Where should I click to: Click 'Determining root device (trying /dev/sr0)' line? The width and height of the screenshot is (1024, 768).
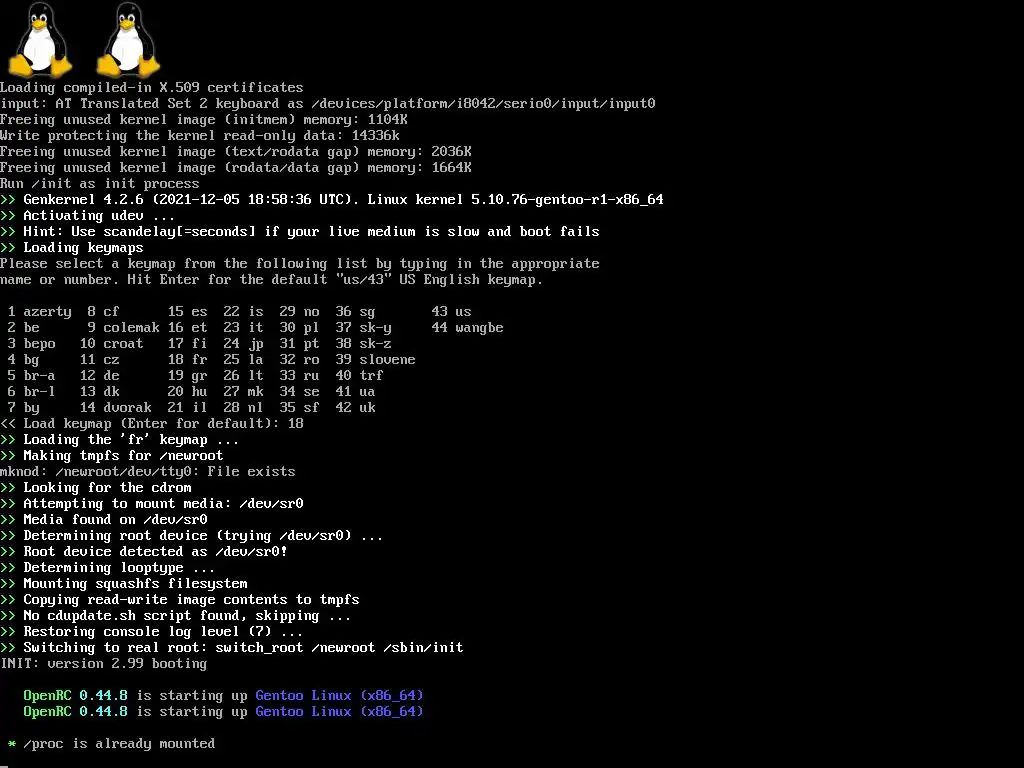[191, 536]
